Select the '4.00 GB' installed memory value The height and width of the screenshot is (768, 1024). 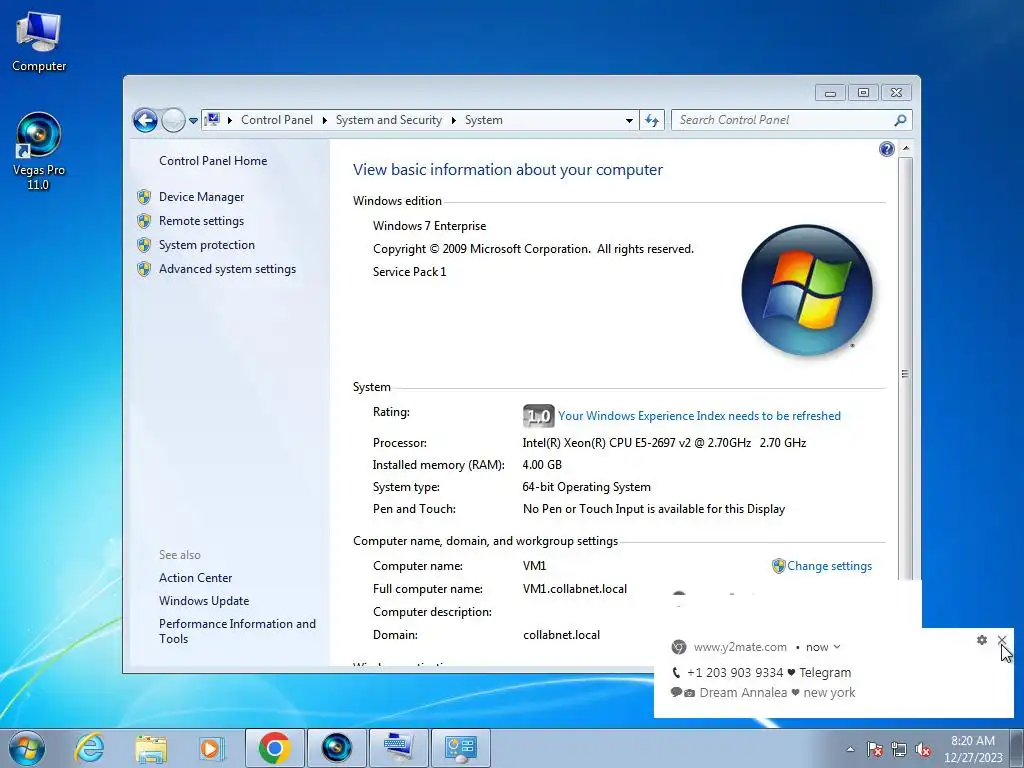(542, 465)
